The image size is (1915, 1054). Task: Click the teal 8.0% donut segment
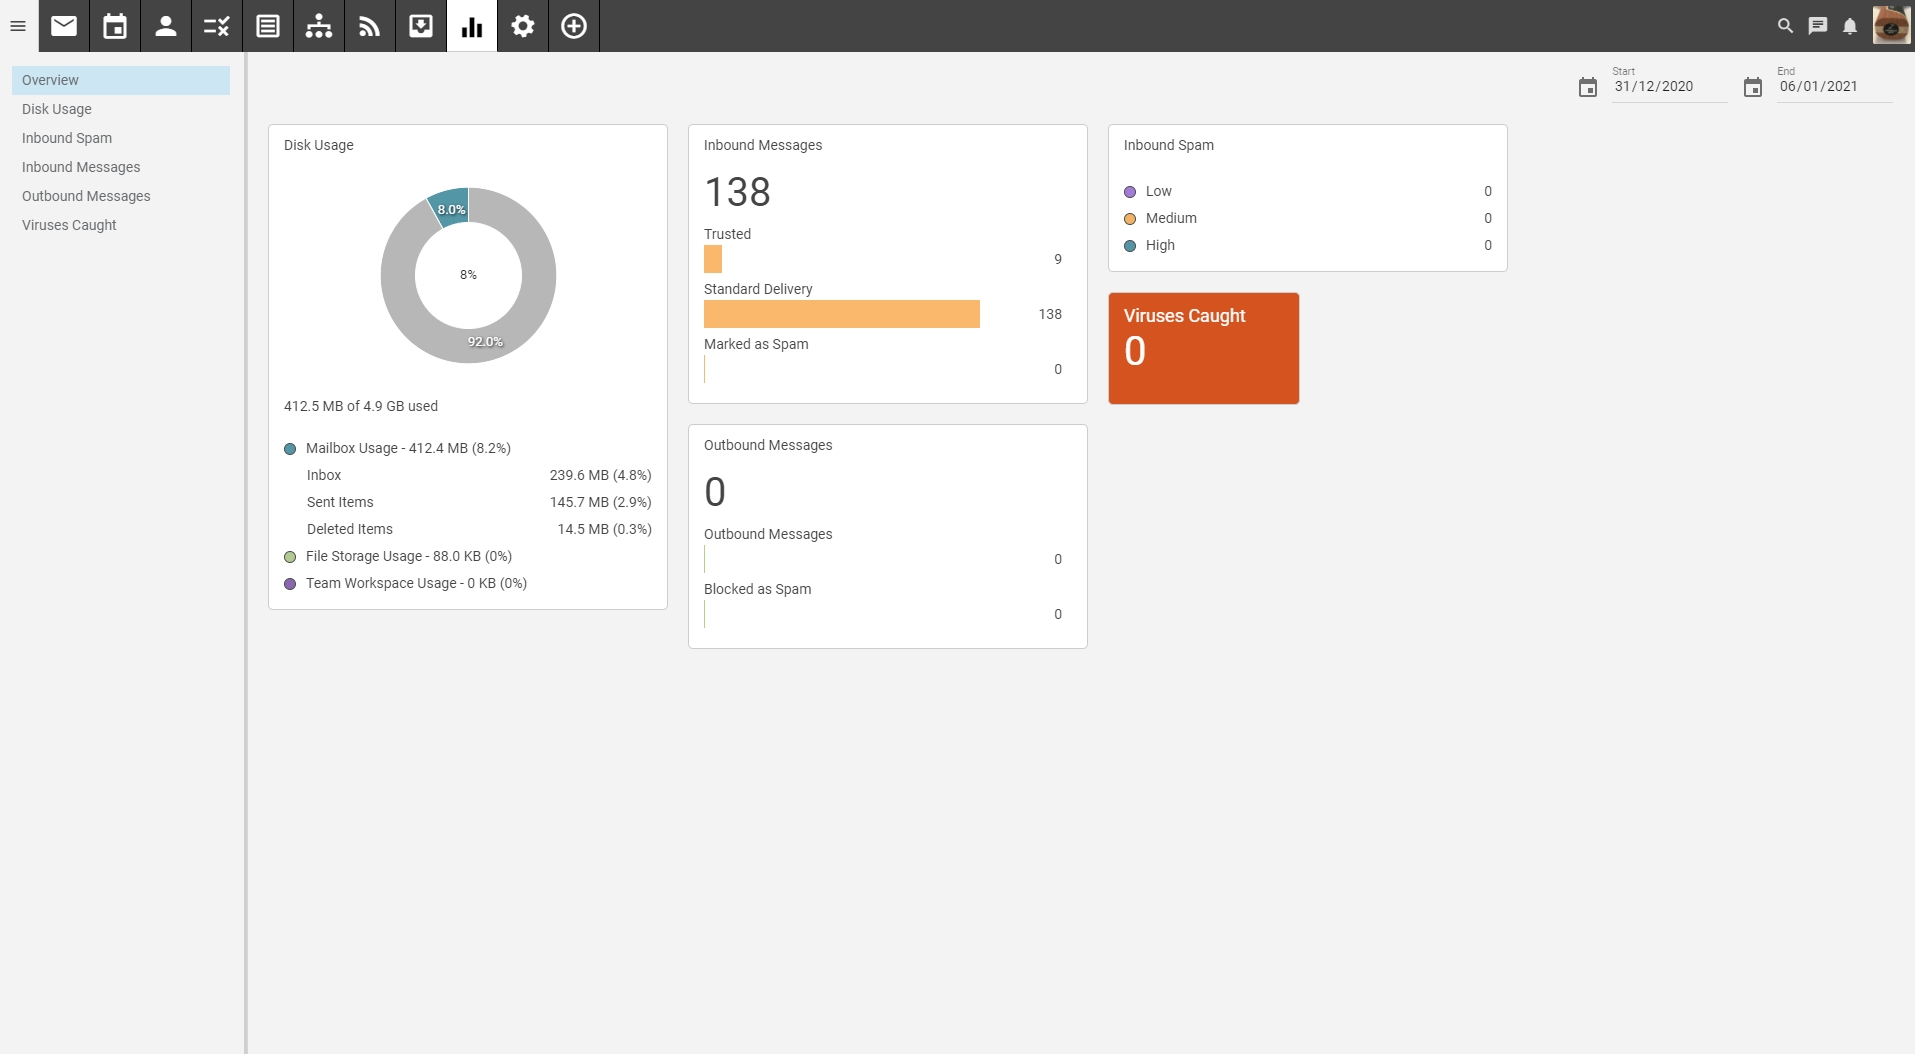pyautogui.click(x=450, y=207)
